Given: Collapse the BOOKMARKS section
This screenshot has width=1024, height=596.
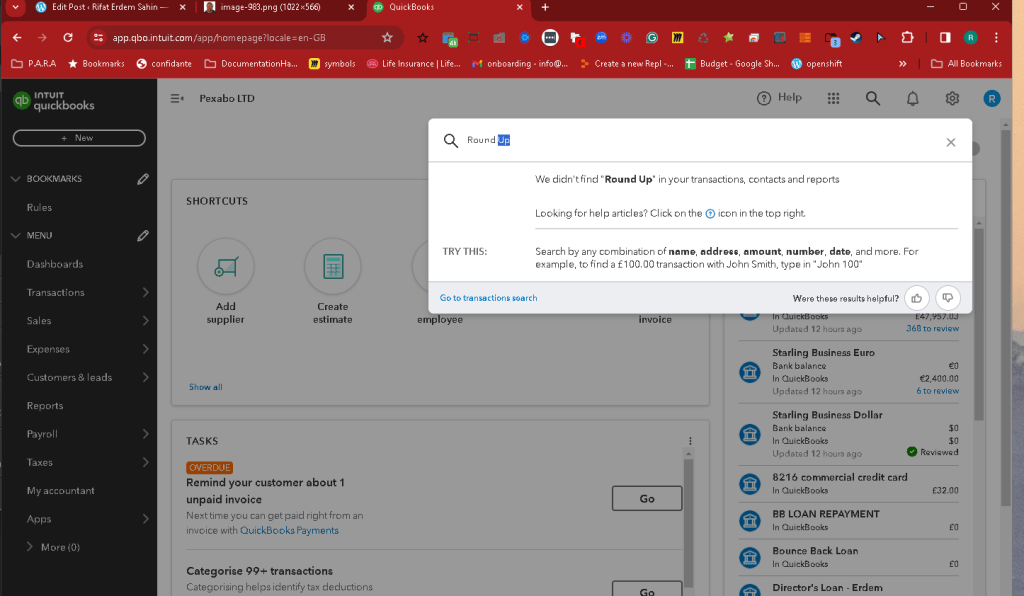Looking at the screenshot, I should click(x=16, y=179).
